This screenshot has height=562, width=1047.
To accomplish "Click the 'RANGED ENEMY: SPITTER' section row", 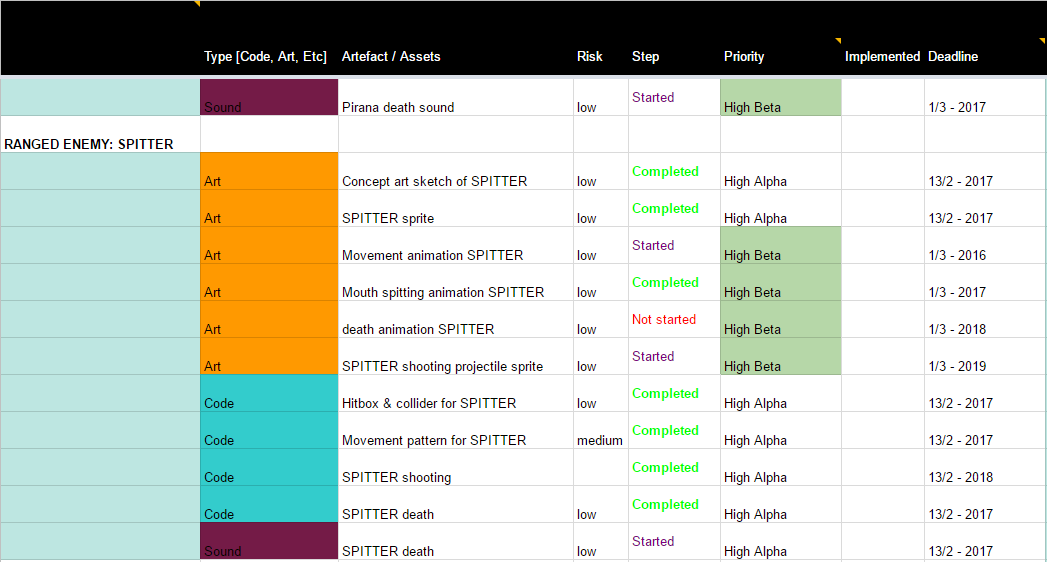I will point(89,144).
